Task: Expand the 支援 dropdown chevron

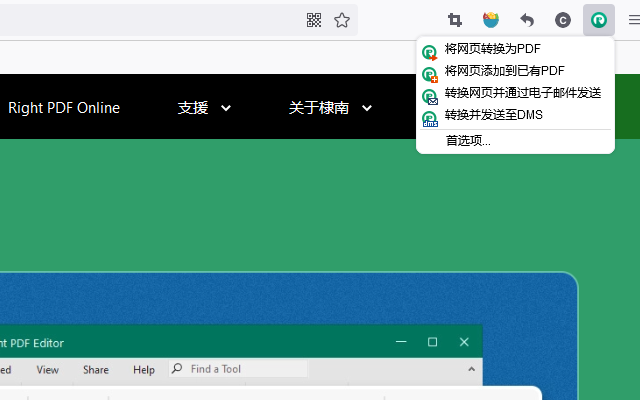Action: (x=226, y=108)
